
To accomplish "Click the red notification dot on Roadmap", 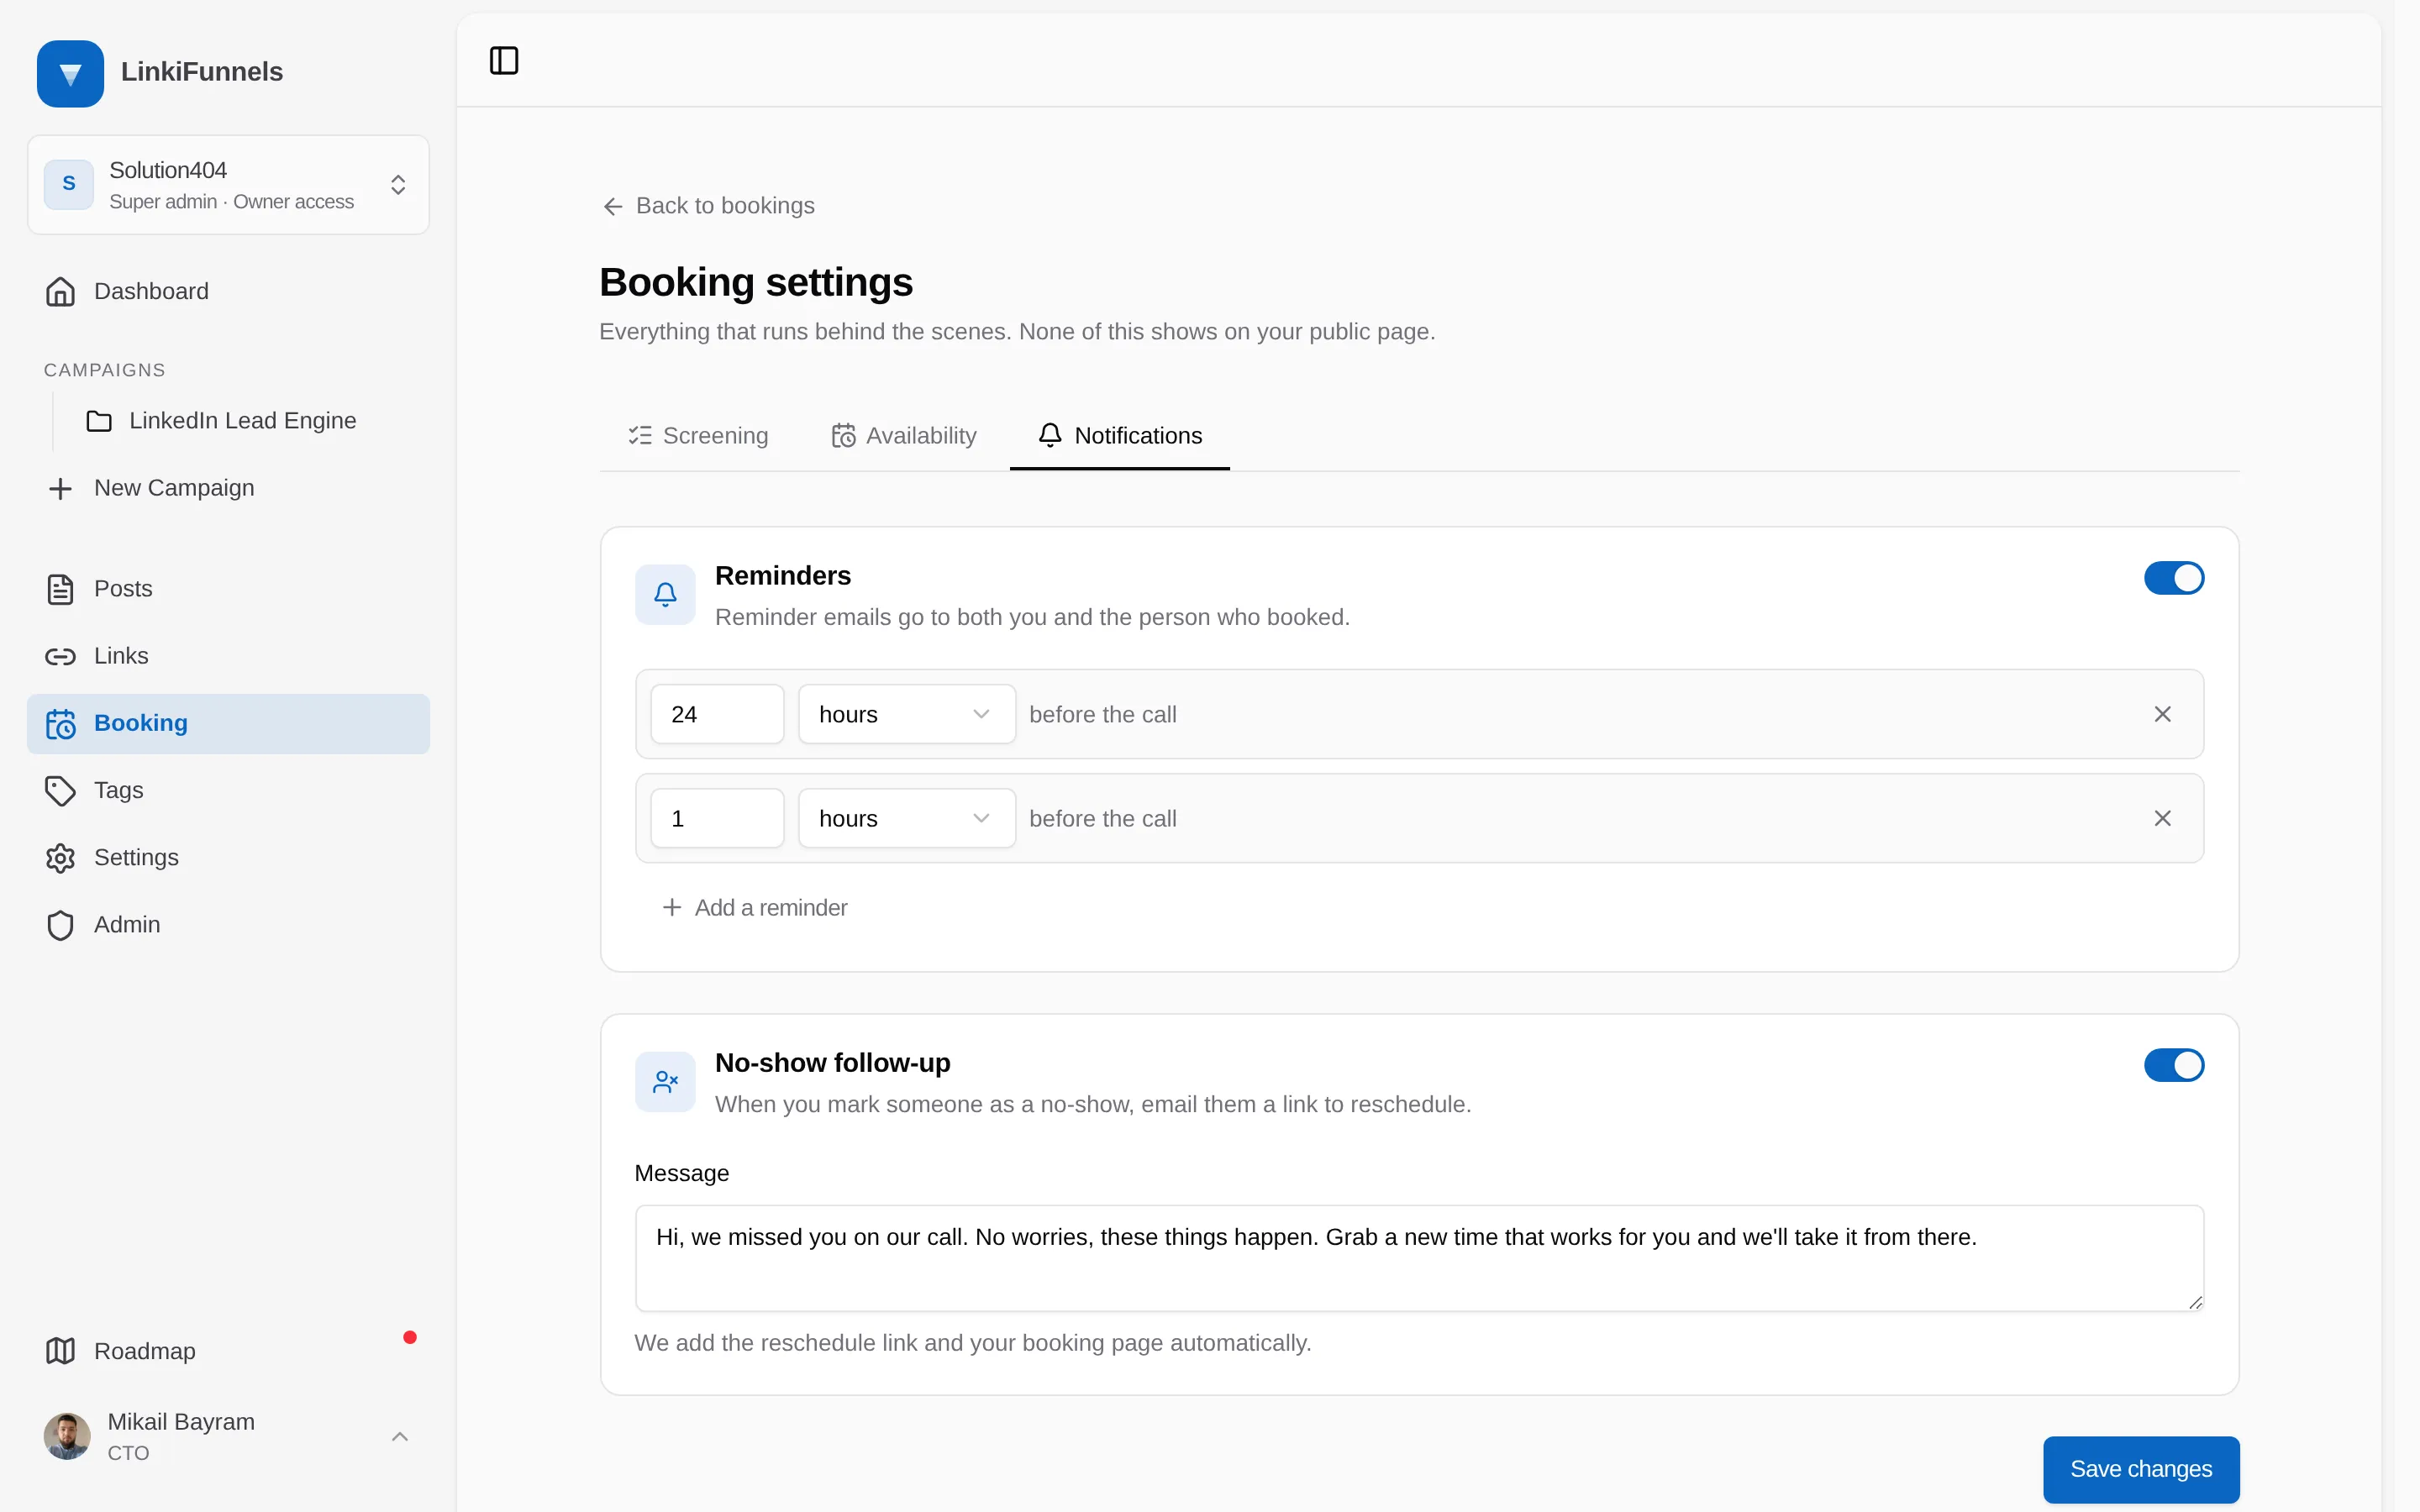I will point(410,1337).
